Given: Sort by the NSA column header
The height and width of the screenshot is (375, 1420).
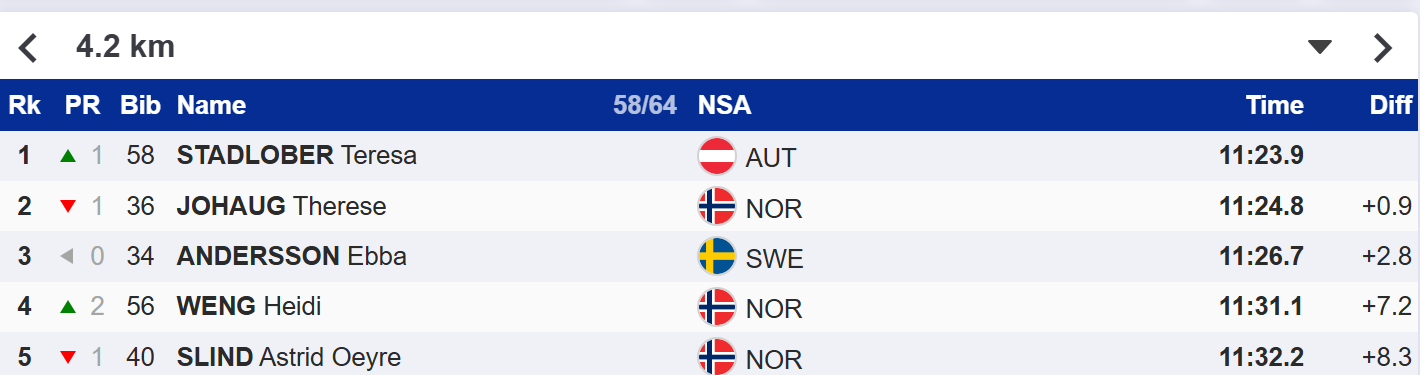Looking at the screenshot, I should point(724,105).
